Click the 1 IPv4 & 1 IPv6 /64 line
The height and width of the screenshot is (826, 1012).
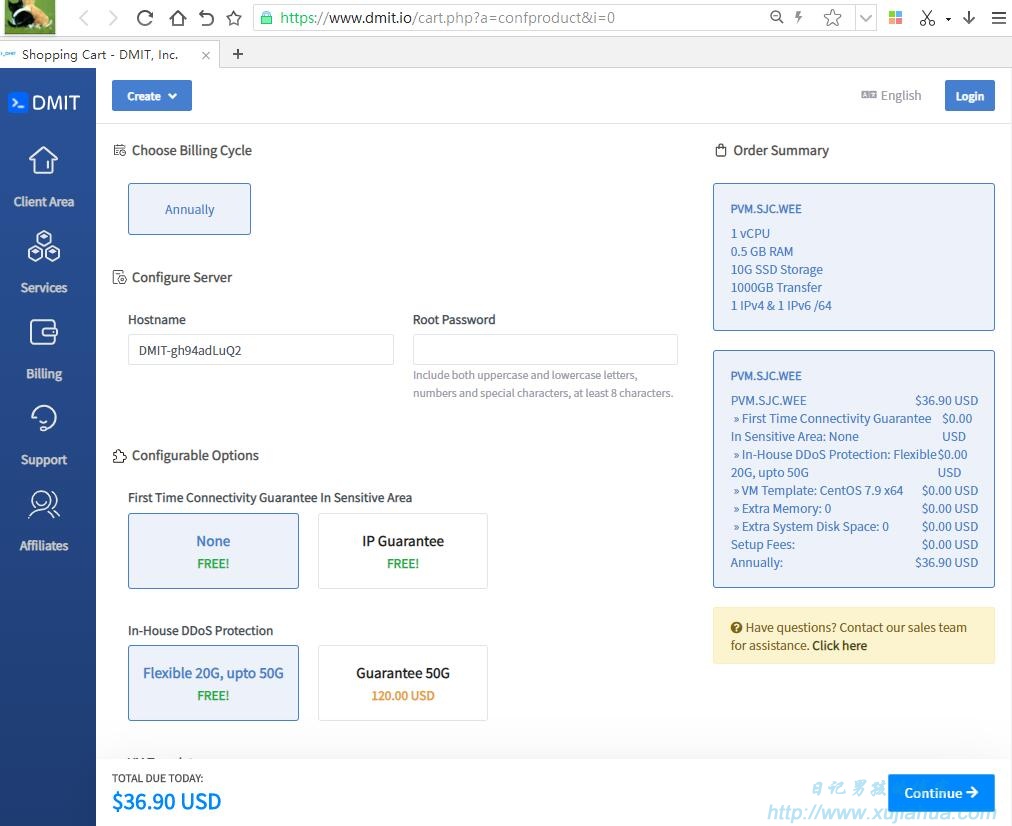click(x=781, y=305)
